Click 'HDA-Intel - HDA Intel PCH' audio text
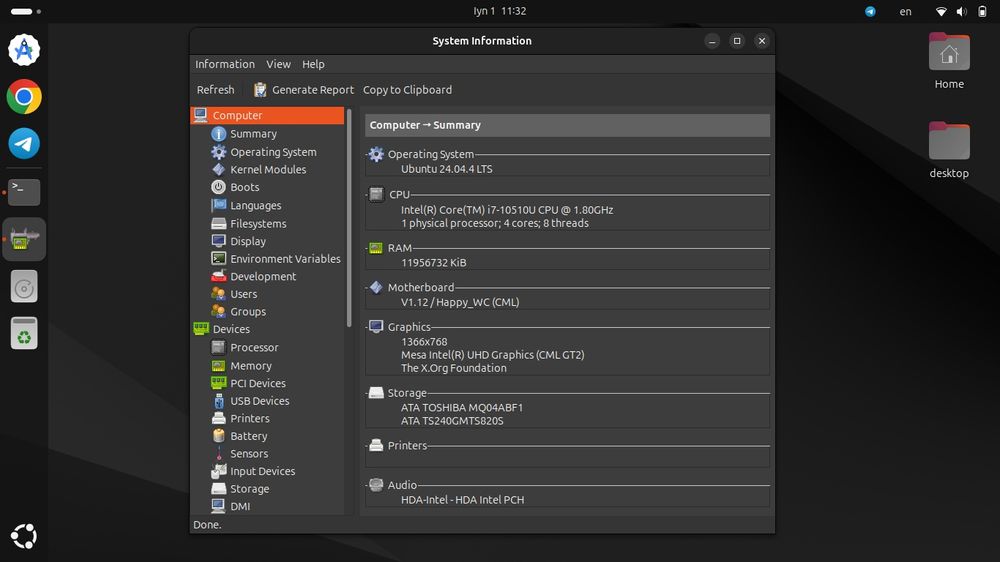Viewport: 1000px width, 562px height. (x=462, y=500)
